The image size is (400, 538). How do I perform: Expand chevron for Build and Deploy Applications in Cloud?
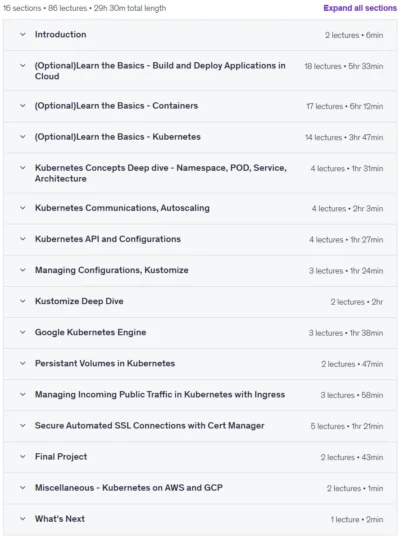pos(23,66)
